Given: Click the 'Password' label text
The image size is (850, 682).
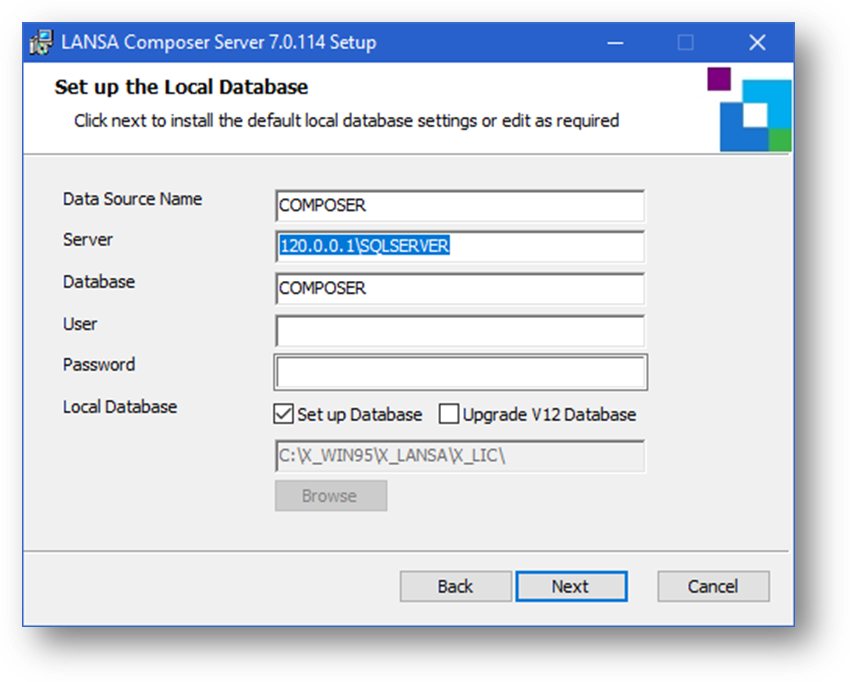Looking at the screenshot, I should (99, 365).
